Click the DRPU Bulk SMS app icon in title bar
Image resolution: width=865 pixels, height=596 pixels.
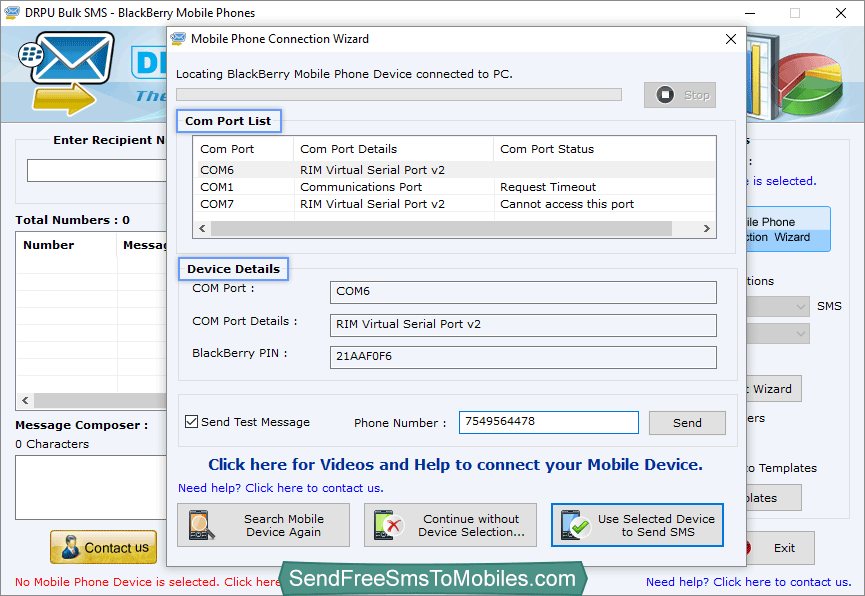click(x=12, y=12)
